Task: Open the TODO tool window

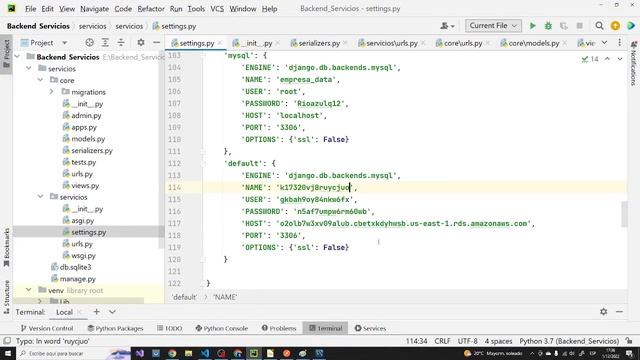Action: coord(169,328)
